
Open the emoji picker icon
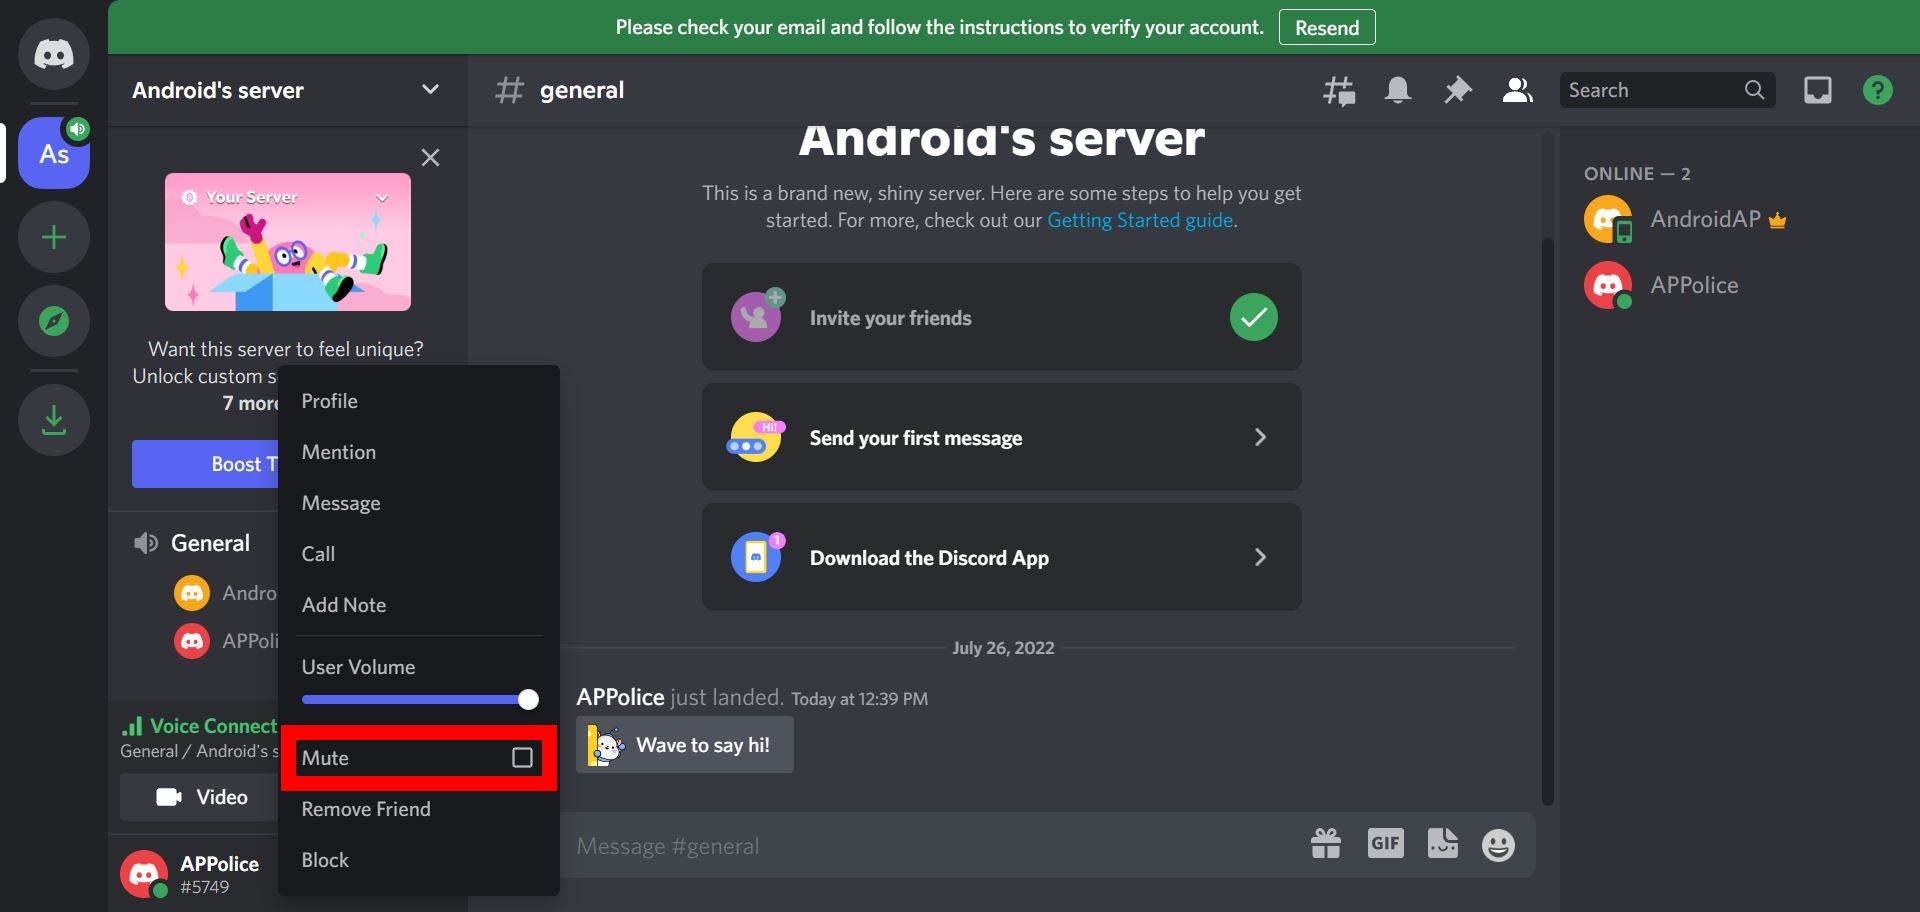(1497, 844)
